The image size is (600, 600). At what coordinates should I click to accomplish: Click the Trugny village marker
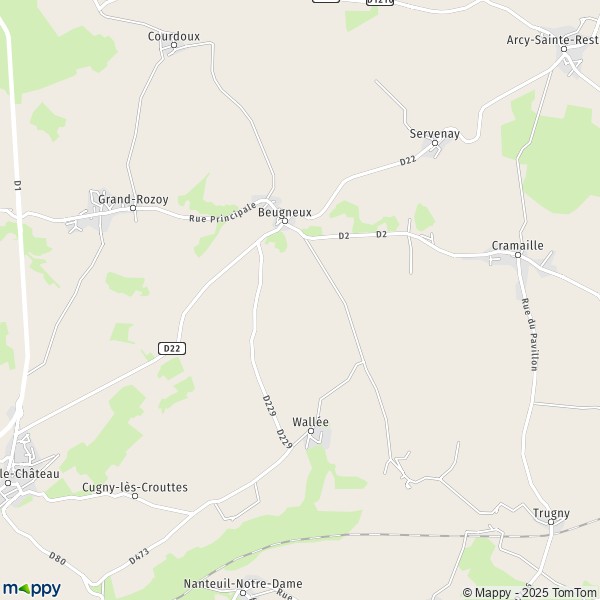(551, 522)
